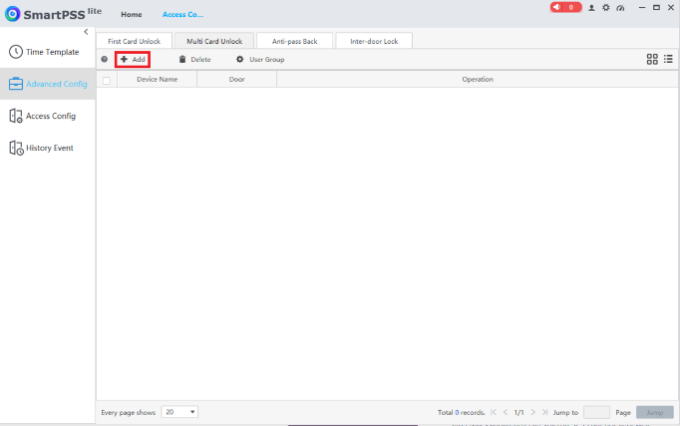Viewport: 680px width, 426px height.
Task: Maximize the SmartPSS window
Action: (x=656, y=7)
